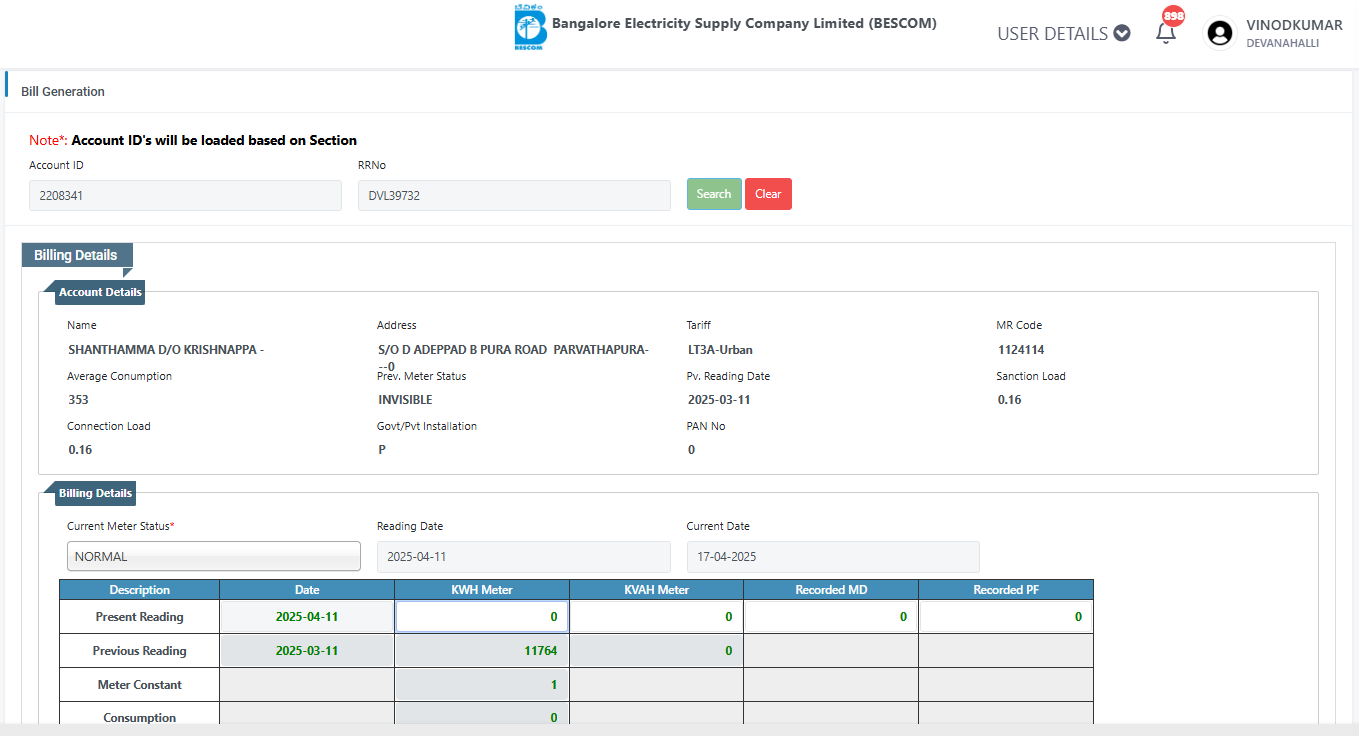
Task: Click the Connection Load value 0.16
Action: tap(80, 450)
